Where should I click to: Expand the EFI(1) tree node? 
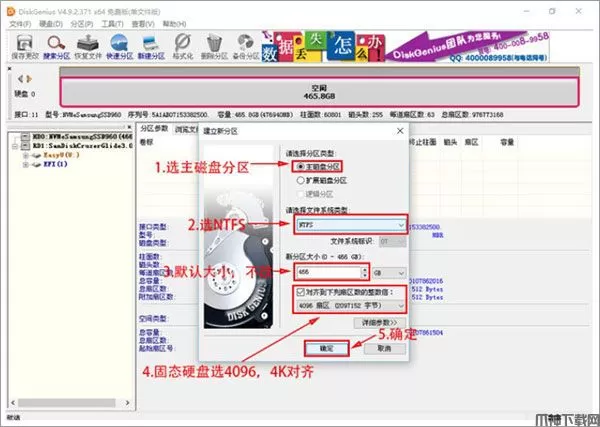point(25,165)
